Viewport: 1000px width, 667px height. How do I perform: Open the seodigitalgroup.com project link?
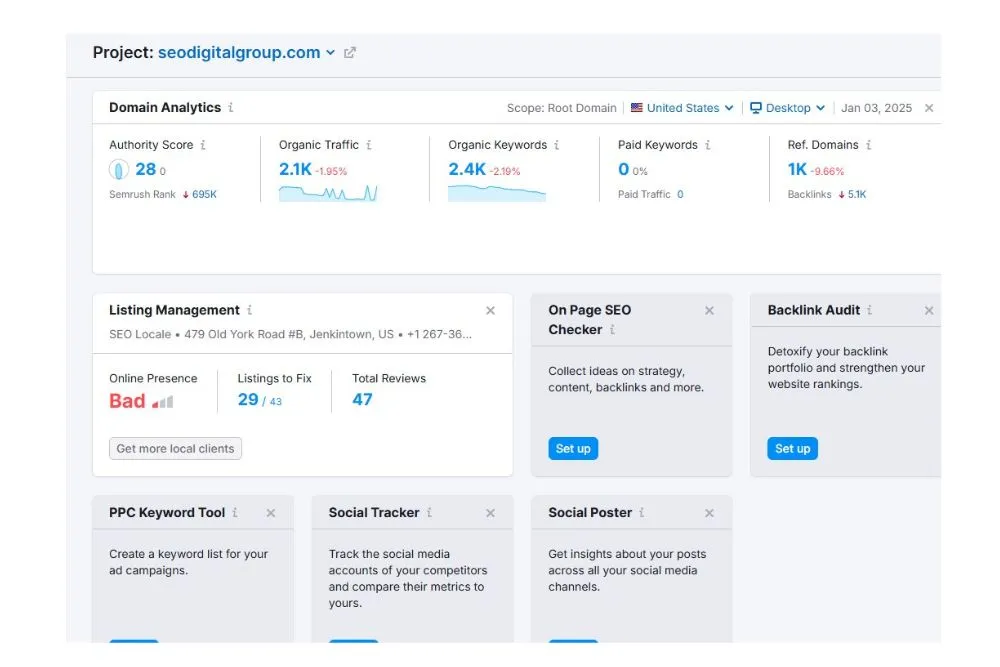pos(239,52)
